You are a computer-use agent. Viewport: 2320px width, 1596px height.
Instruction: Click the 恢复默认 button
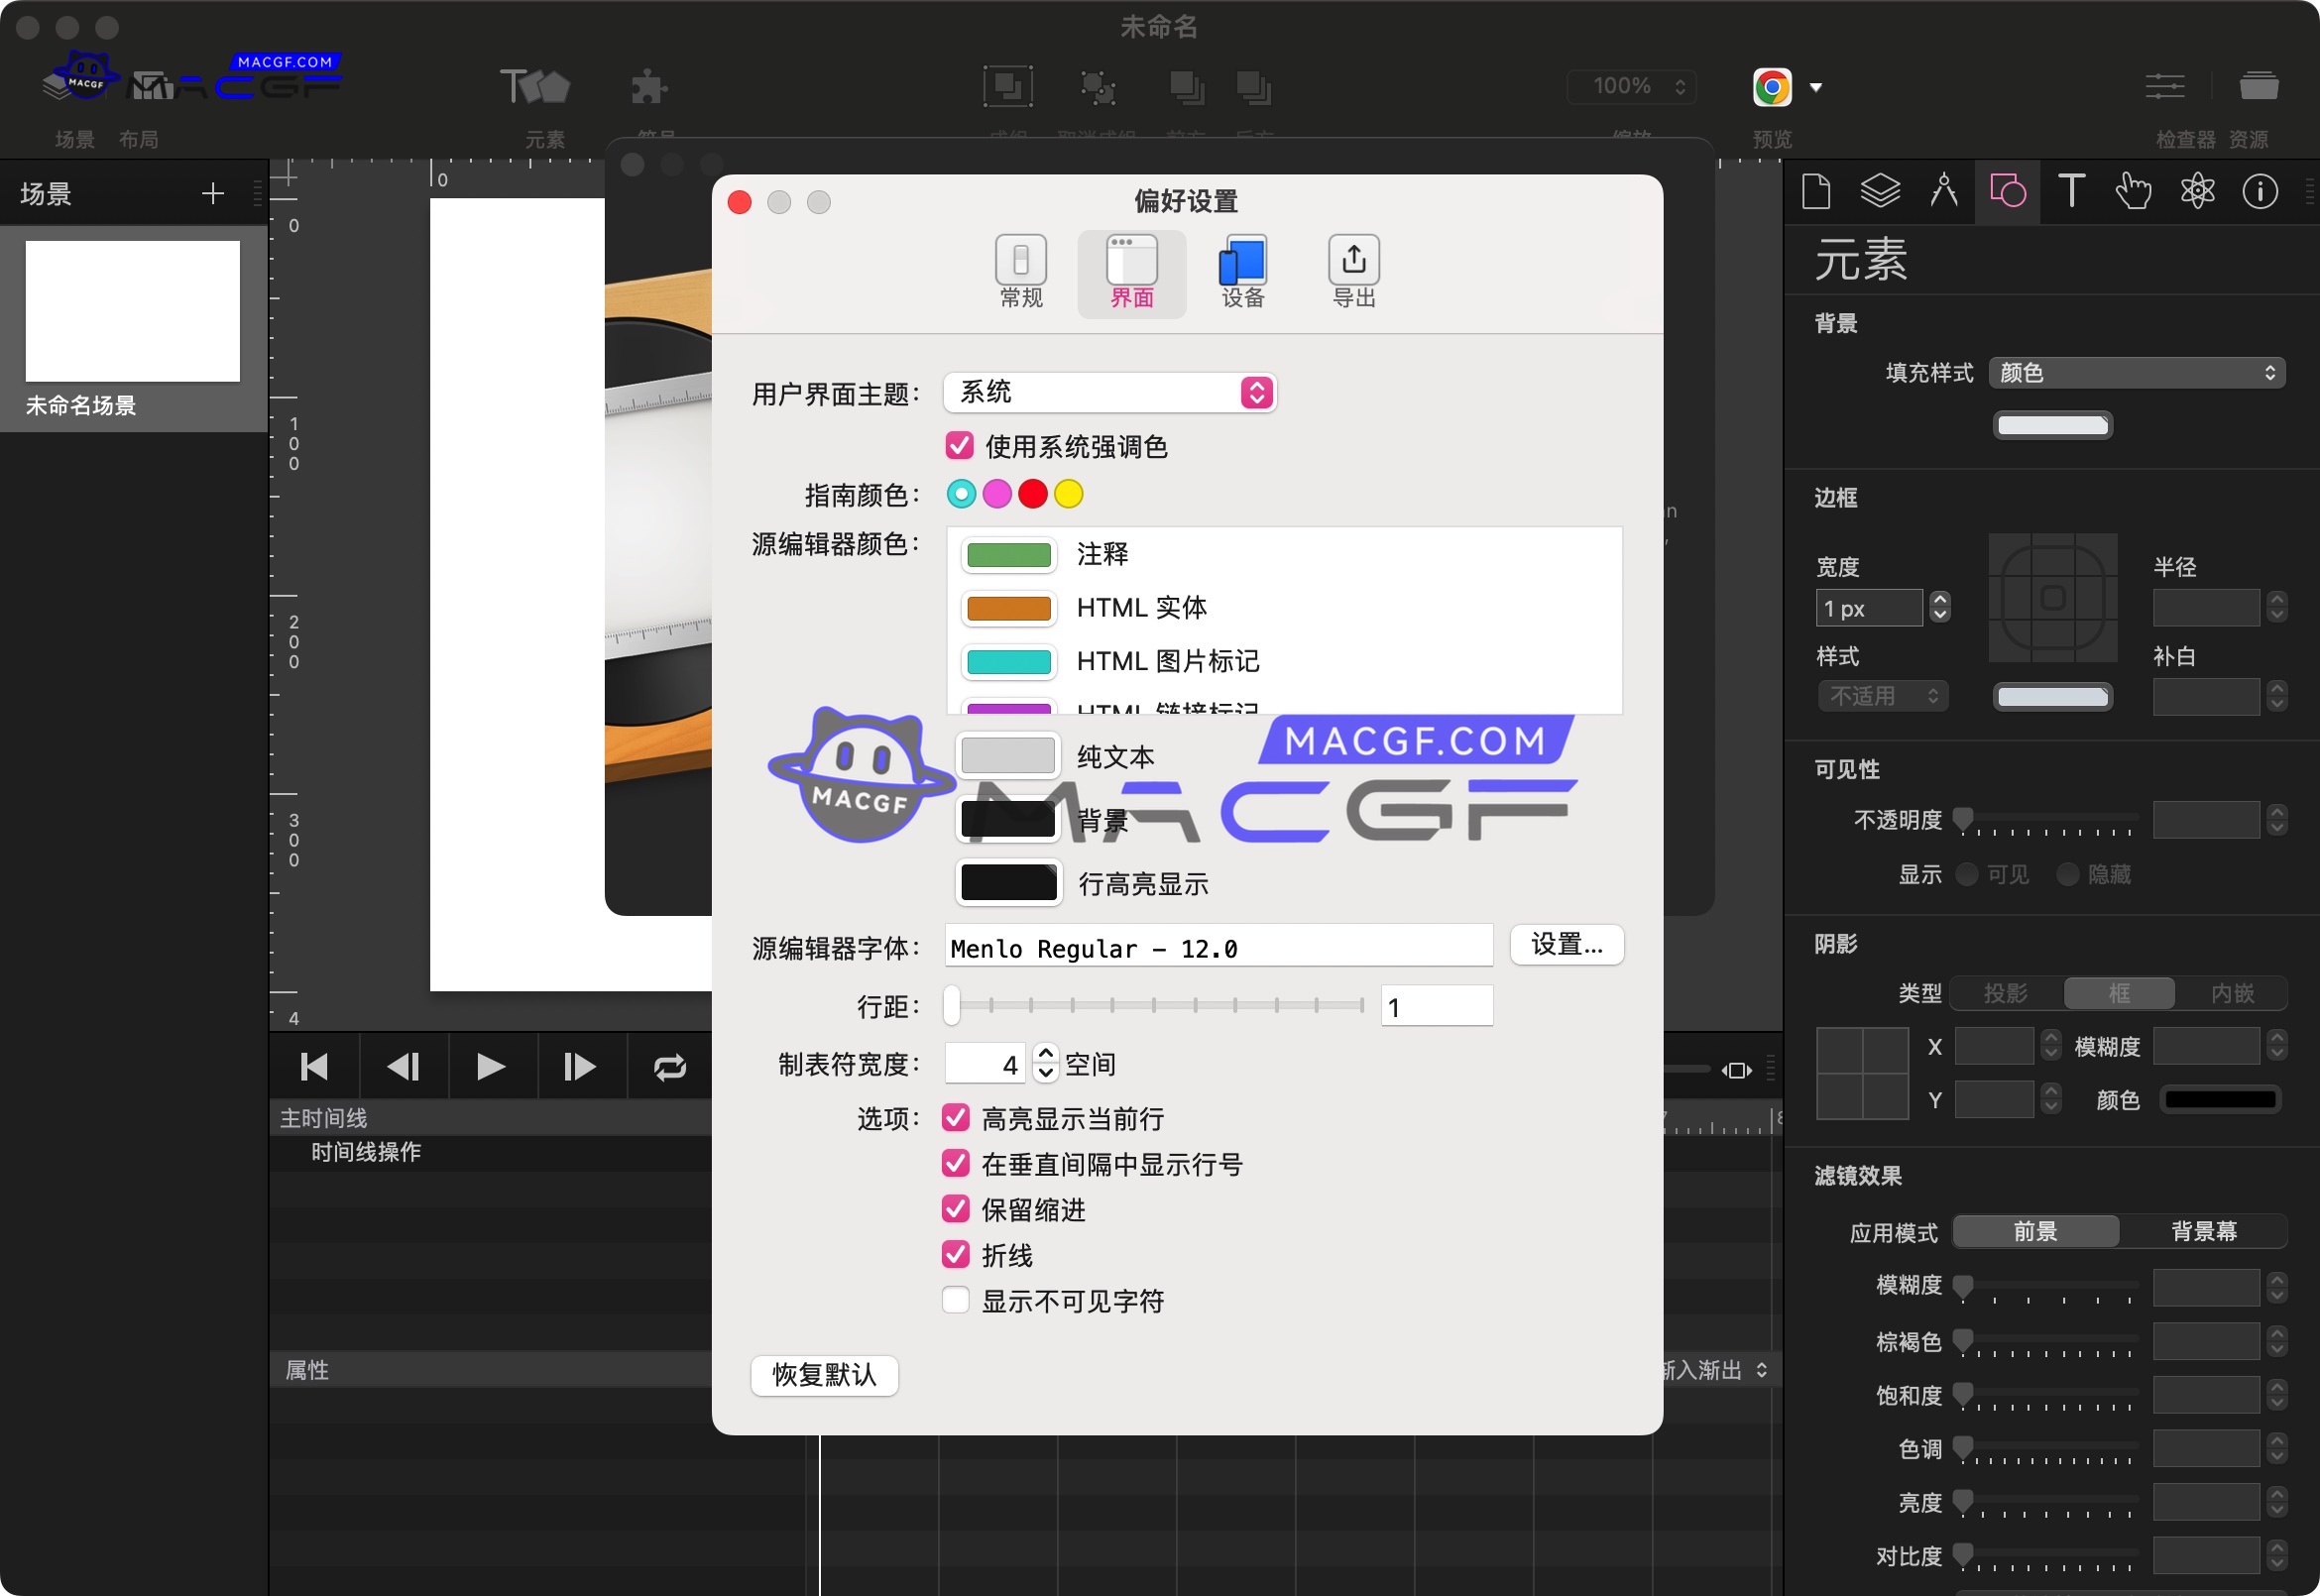click(x=823, y=1375)
